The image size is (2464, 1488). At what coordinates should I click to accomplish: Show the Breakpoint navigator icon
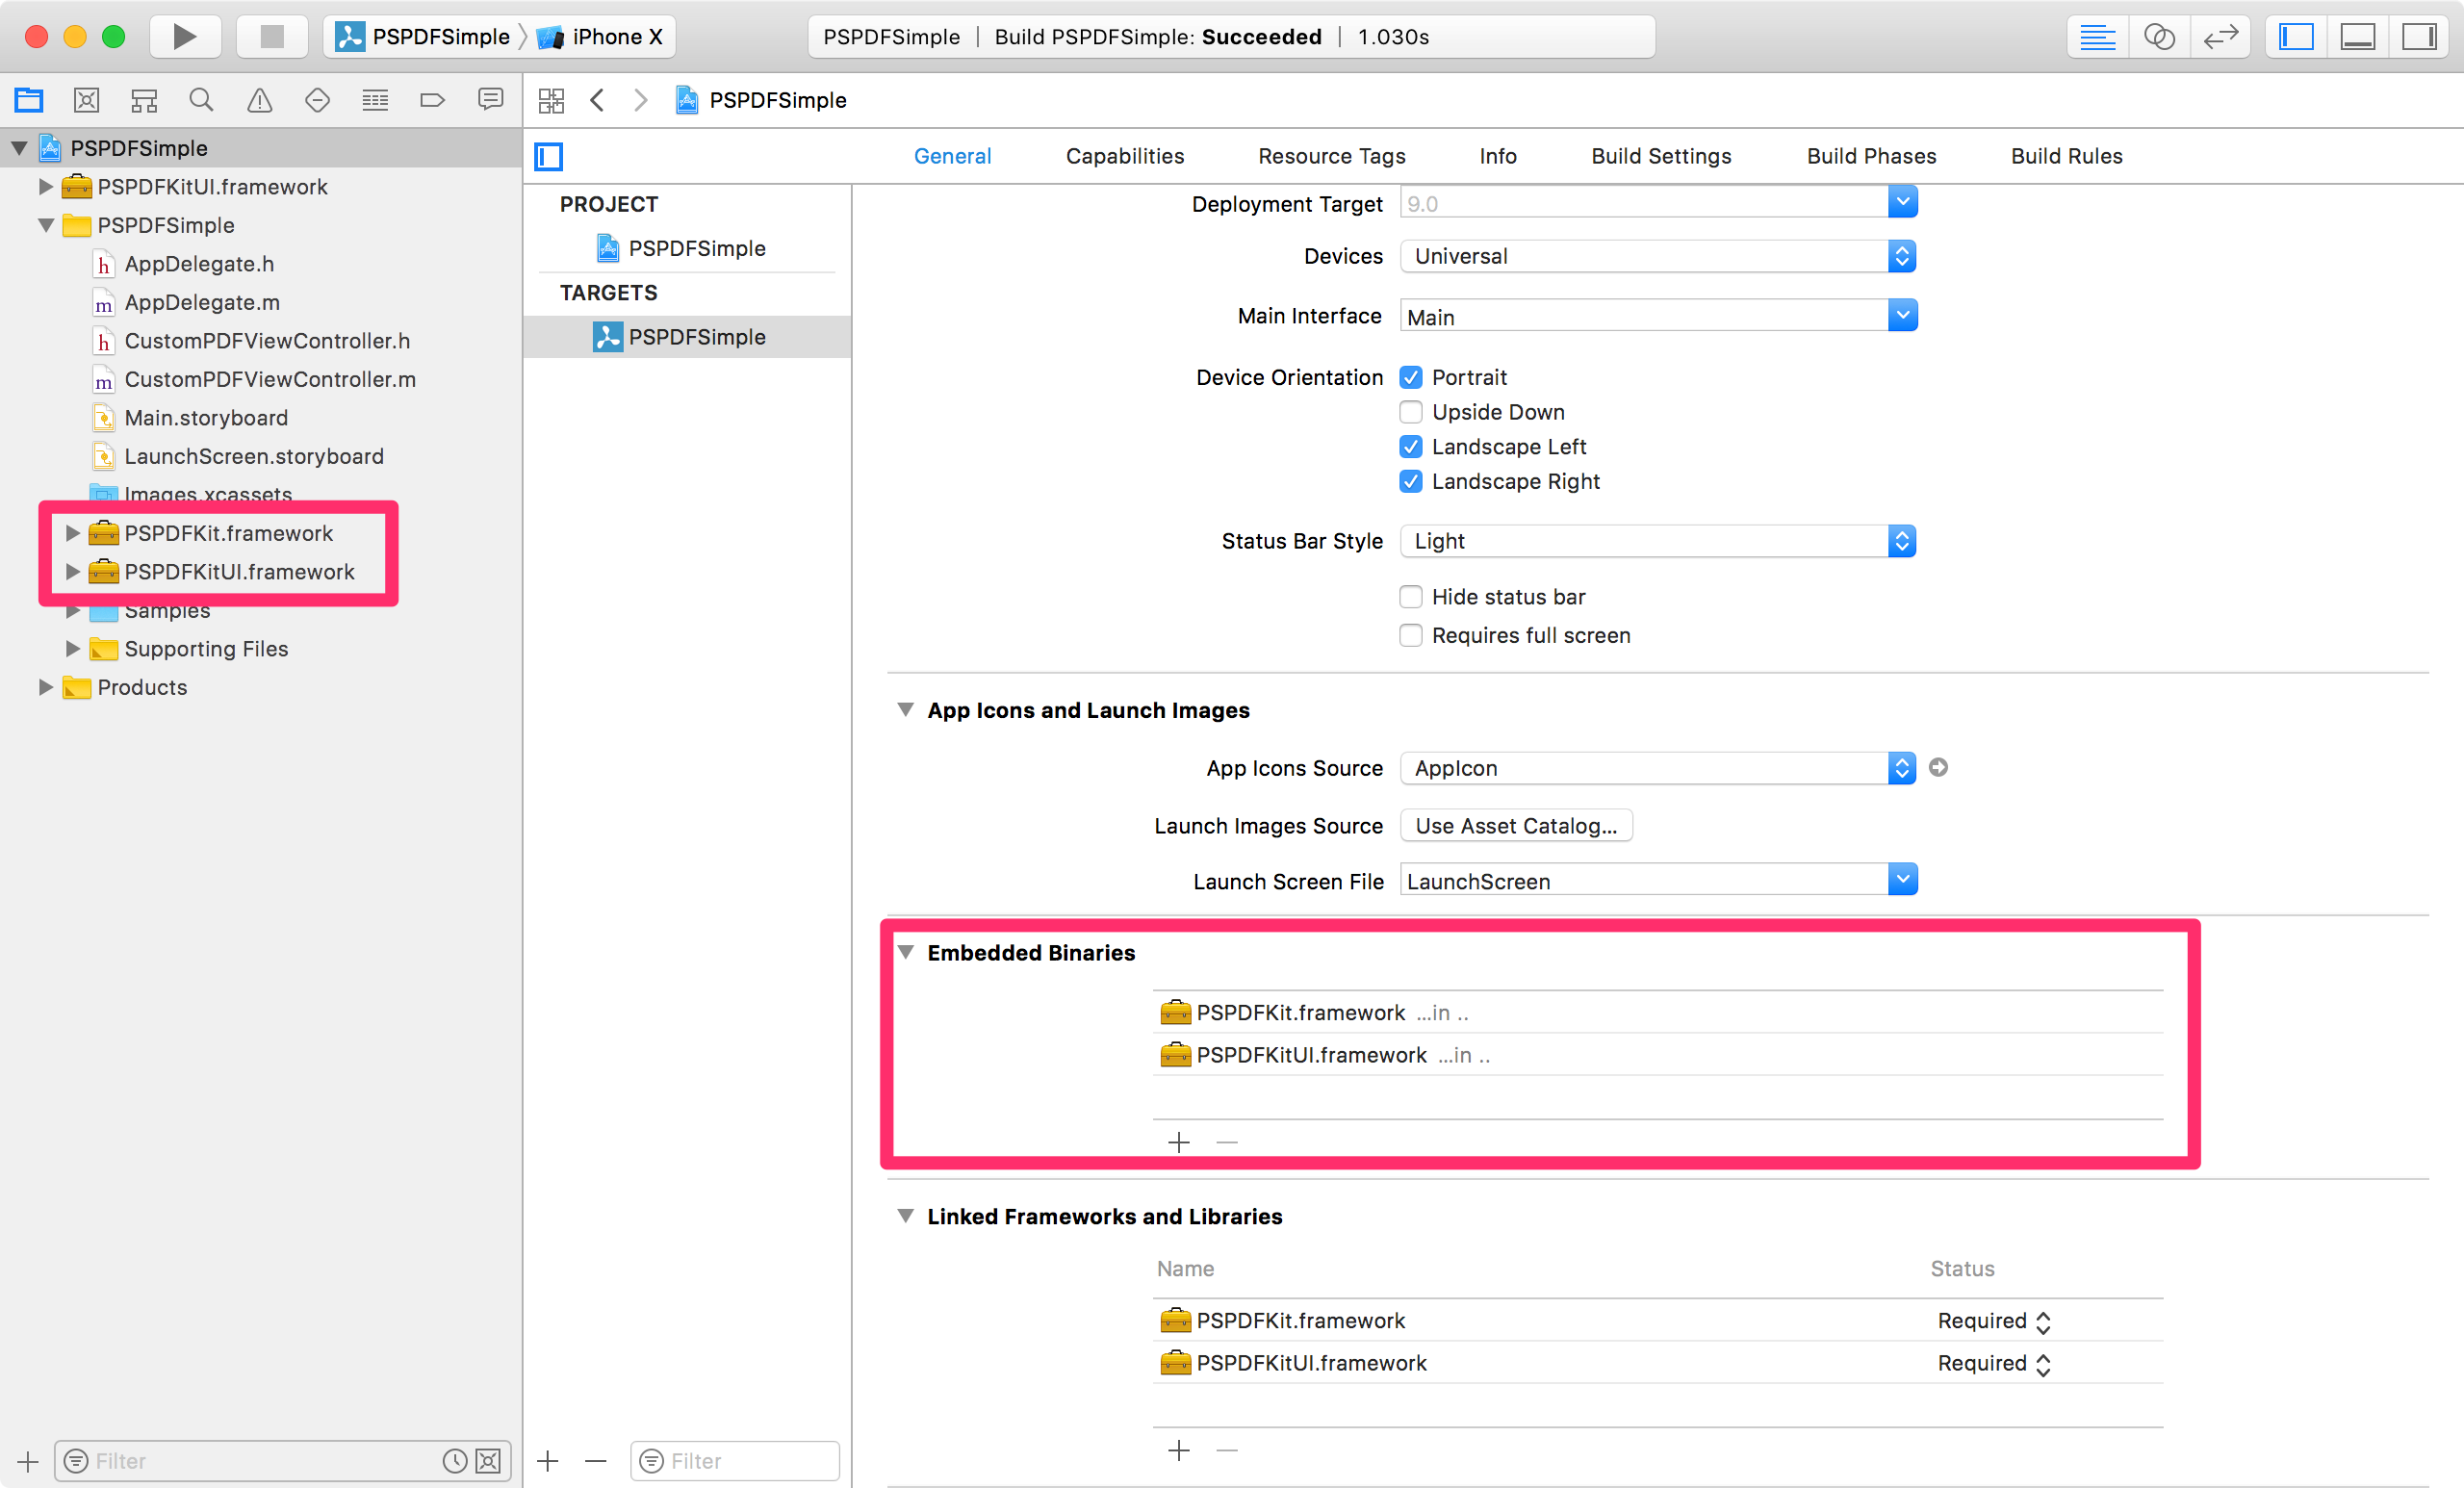pyautogui.click(x=432, y=100)
